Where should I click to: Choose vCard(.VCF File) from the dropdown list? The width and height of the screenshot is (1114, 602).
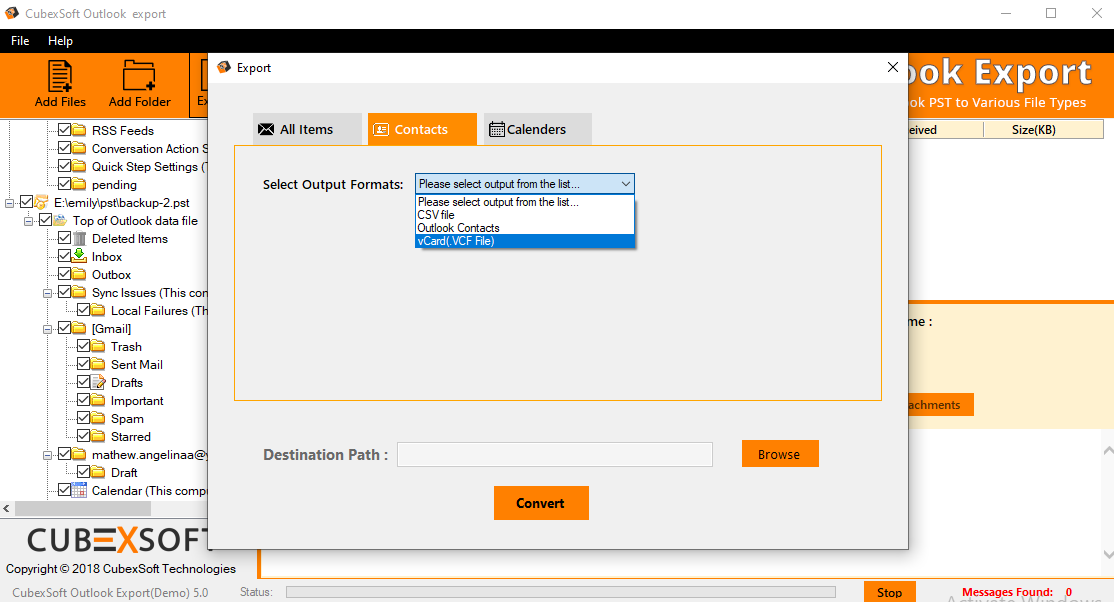[x=524, y=241]
